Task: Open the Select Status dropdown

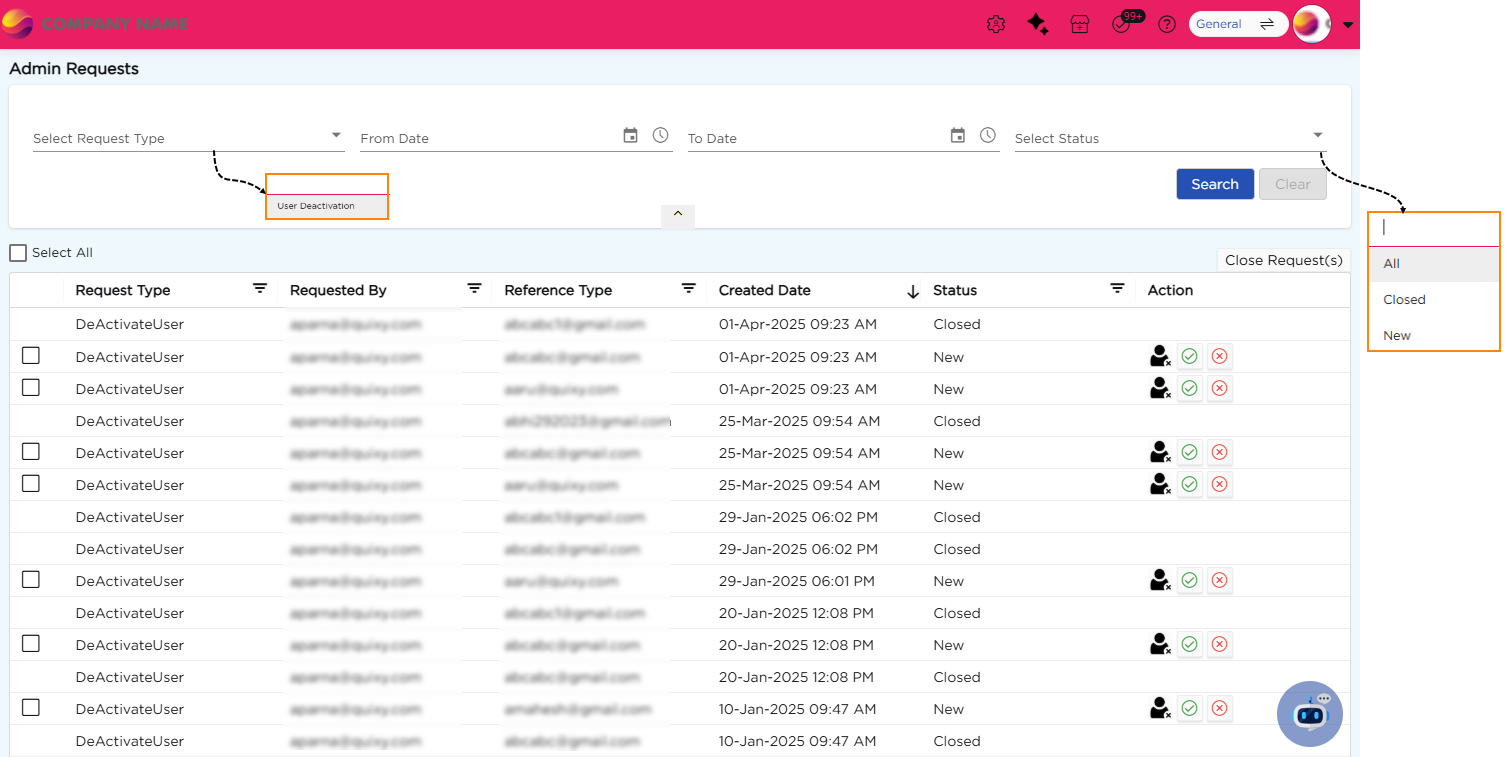Action: [1318, 136]
